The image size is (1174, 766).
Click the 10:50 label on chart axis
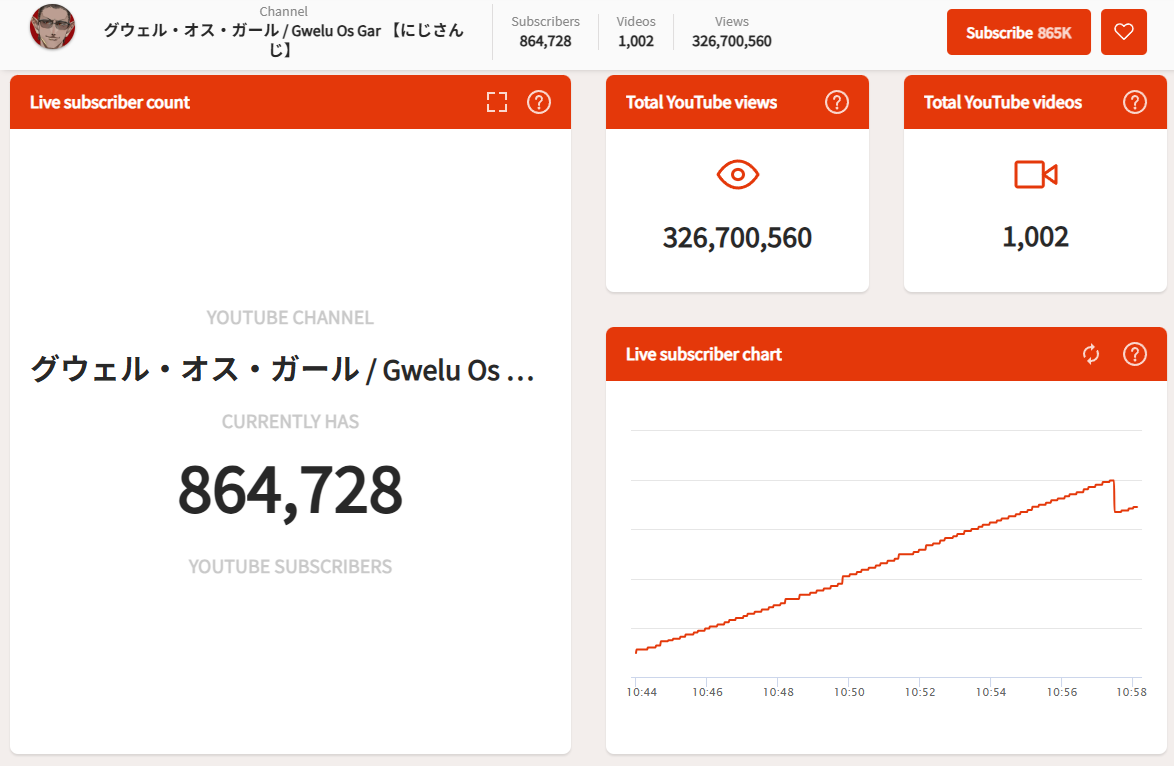click(849, 692)
